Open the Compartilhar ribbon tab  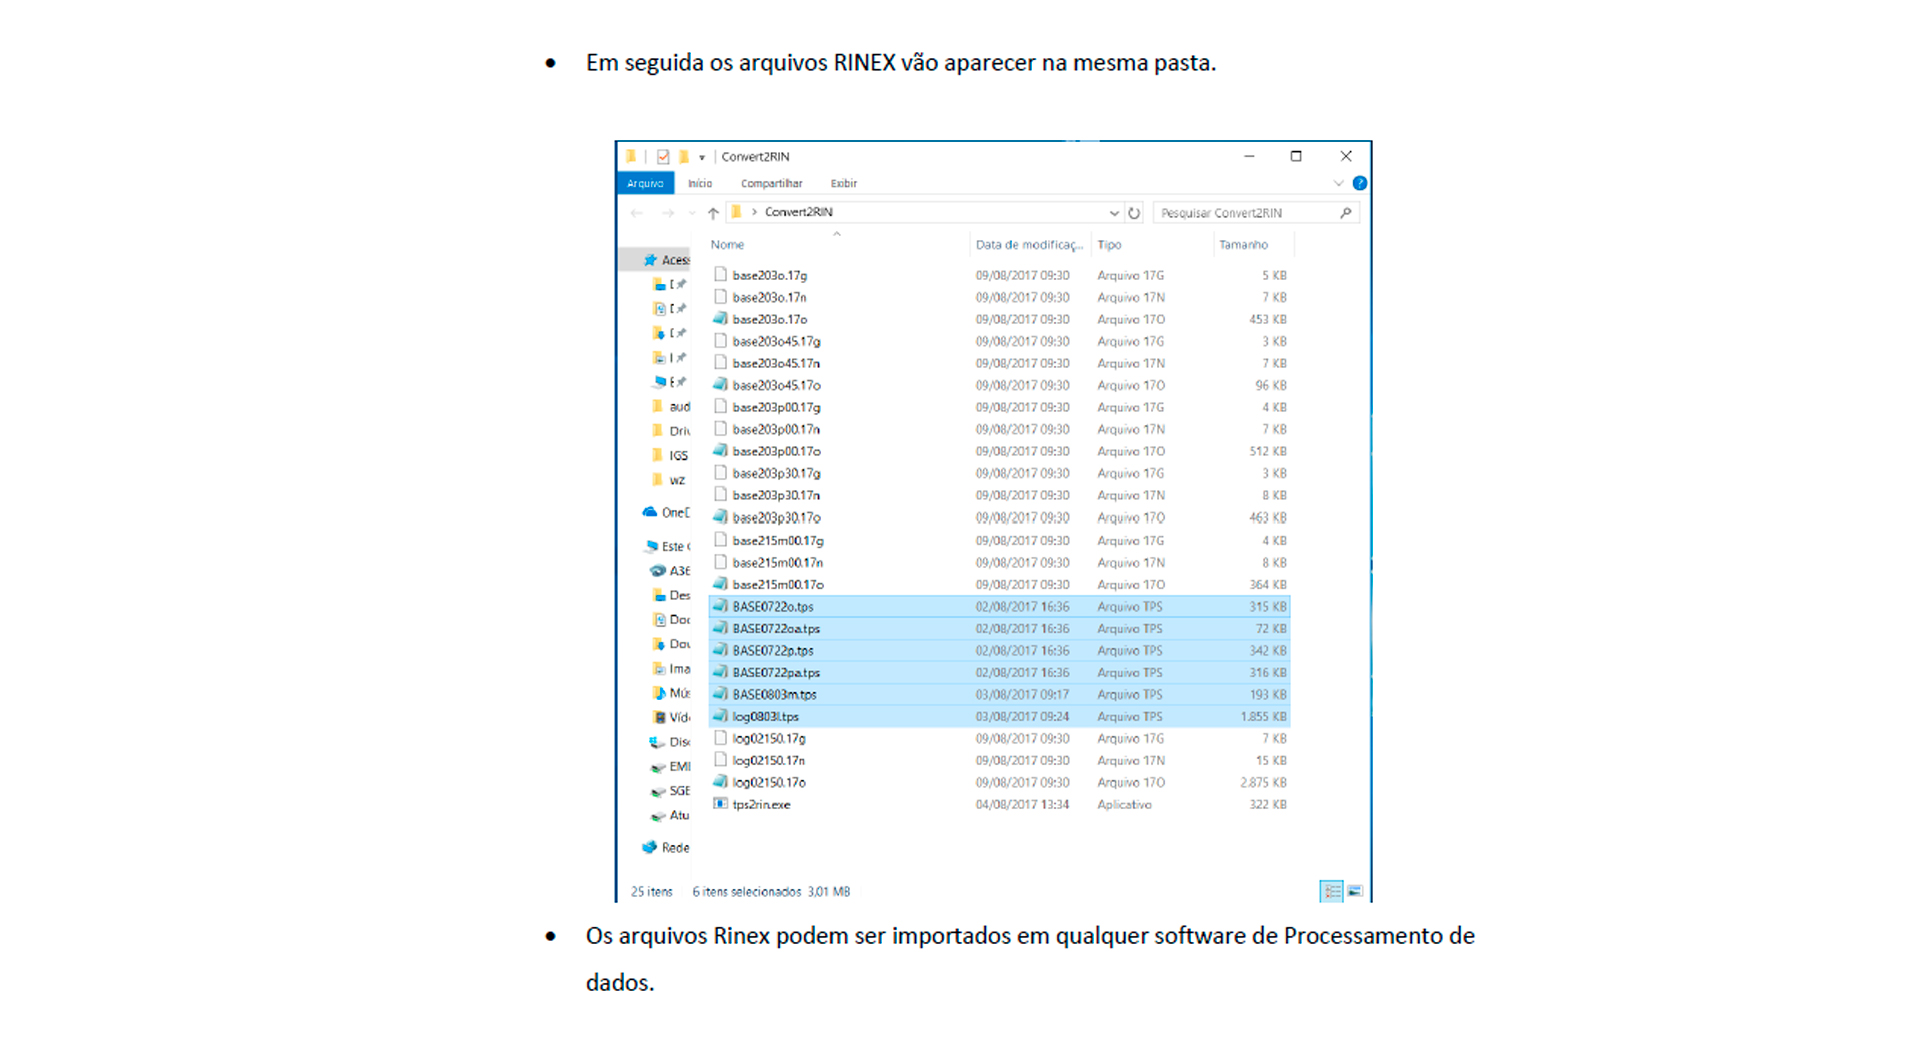pos(771,183)
